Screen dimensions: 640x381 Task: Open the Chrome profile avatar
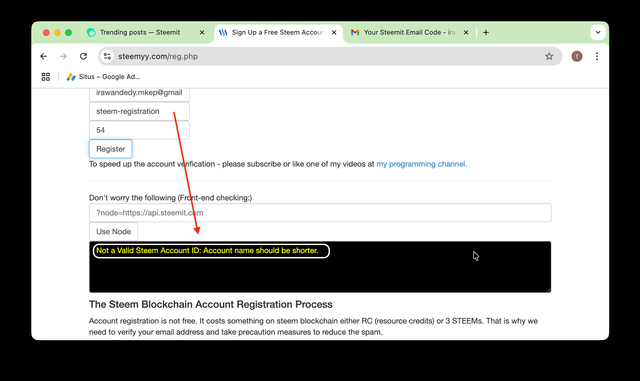pos(577,56)
